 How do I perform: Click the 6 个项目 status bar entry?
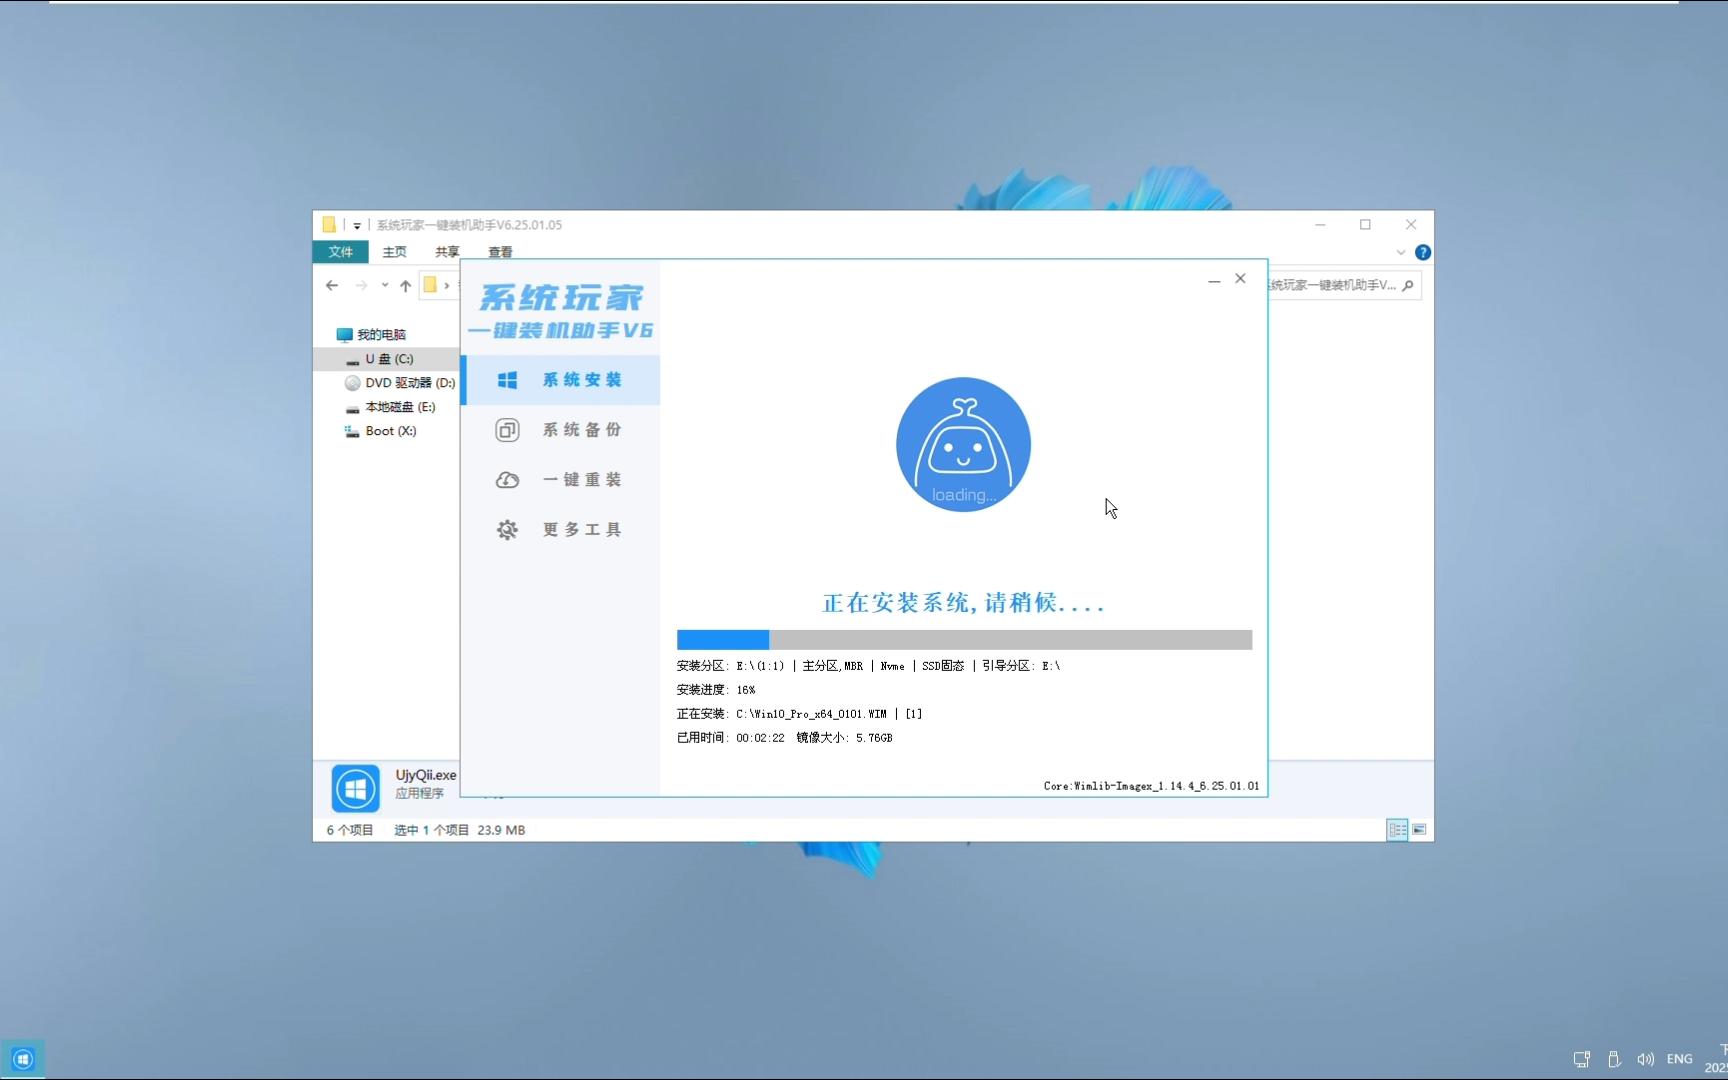coord(350,830)
